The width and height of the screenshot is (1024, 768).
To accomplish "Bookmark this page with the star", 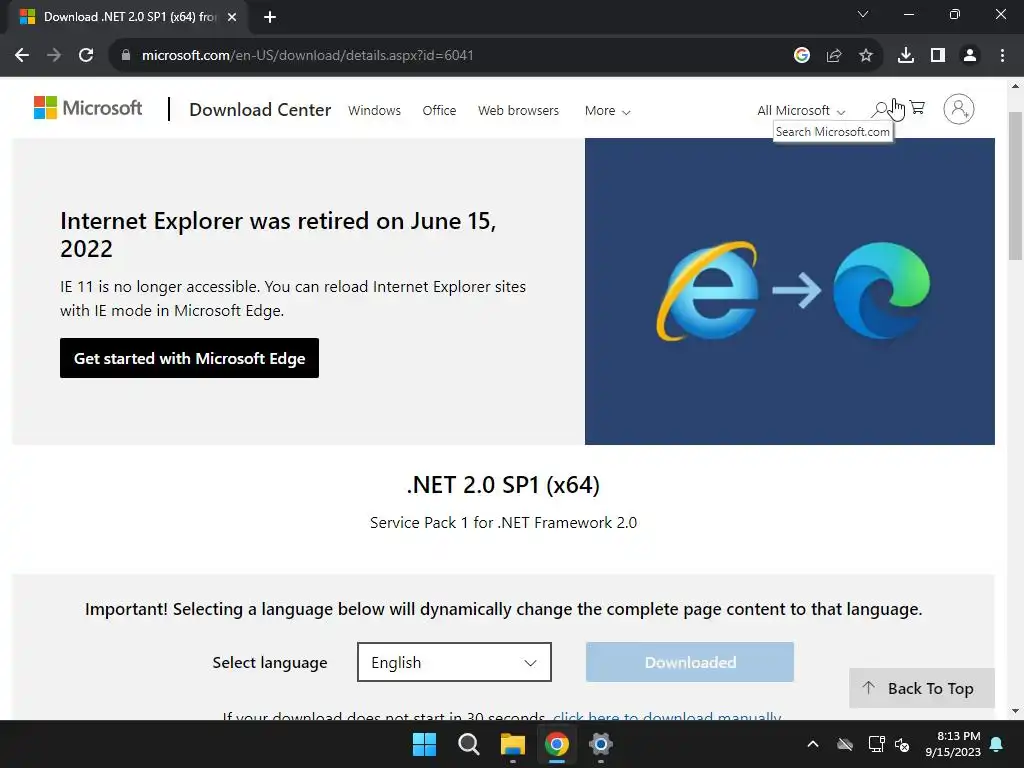I will pos(866,56).
